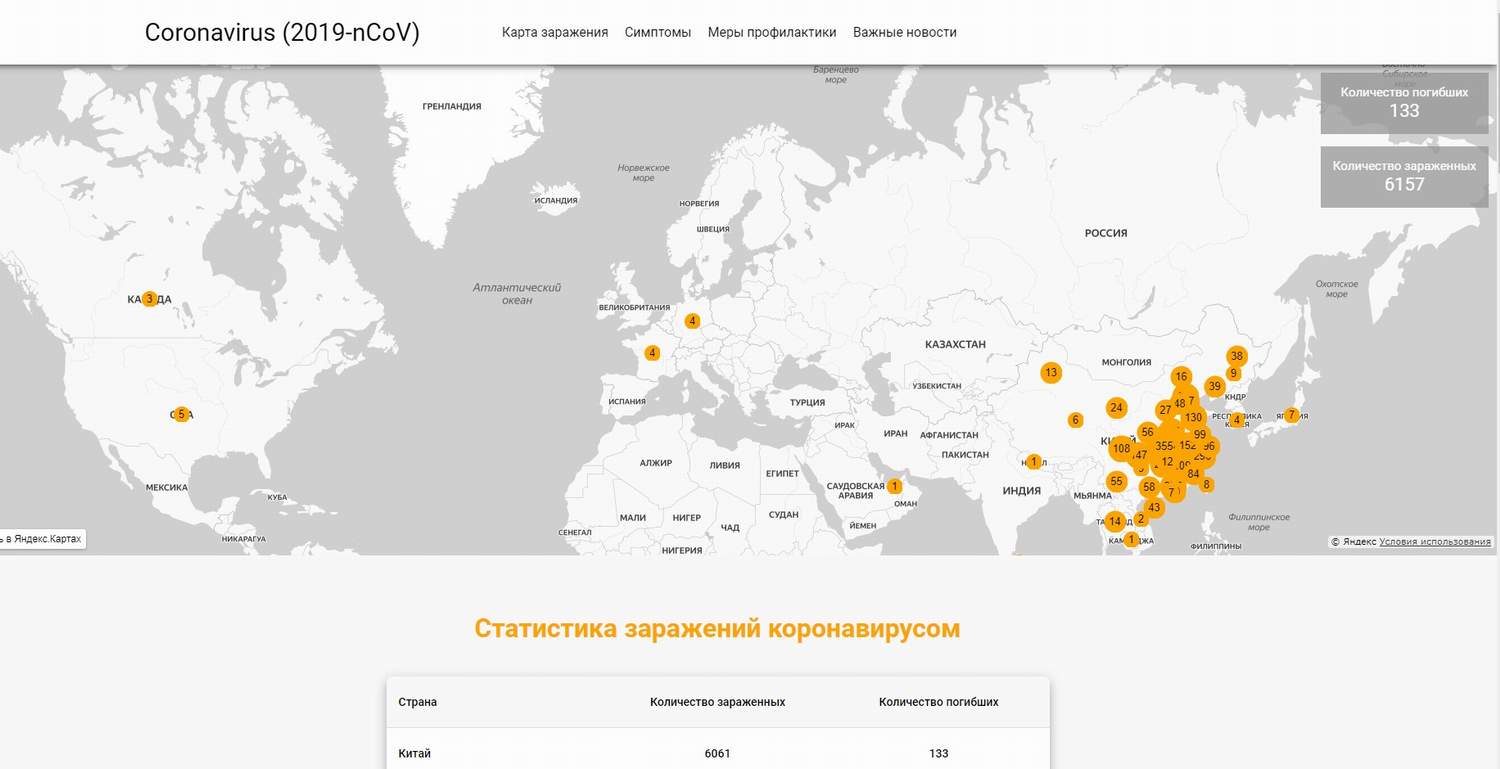Click the Nepal marker labeled 1

pos(1034,462)
